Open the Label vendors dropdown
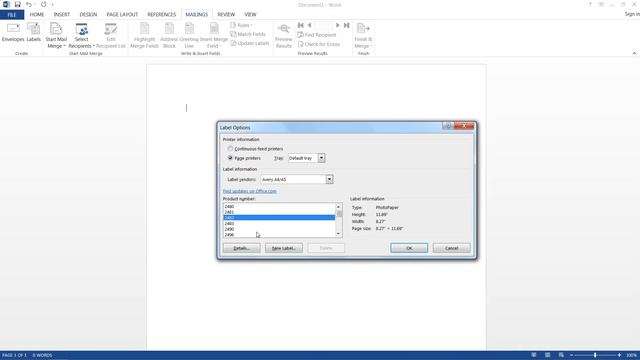Image resolution: width=640 pixels, height=360 pixels. 329,179
